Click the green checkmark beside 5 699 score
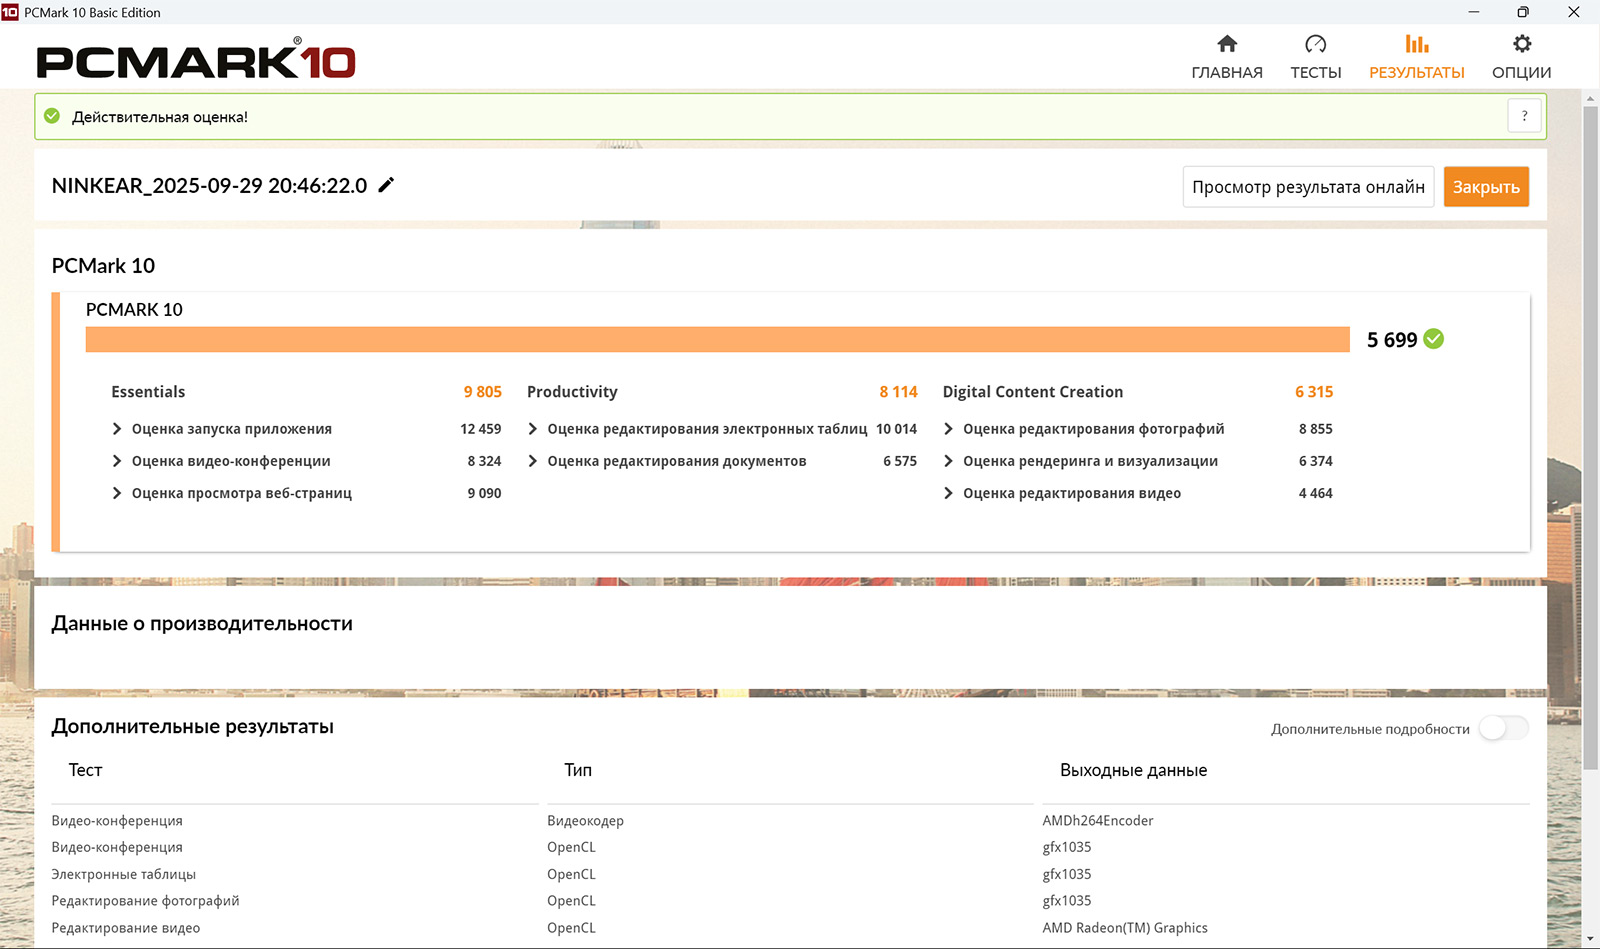The image size is (1600, 949). (1434, 339)
